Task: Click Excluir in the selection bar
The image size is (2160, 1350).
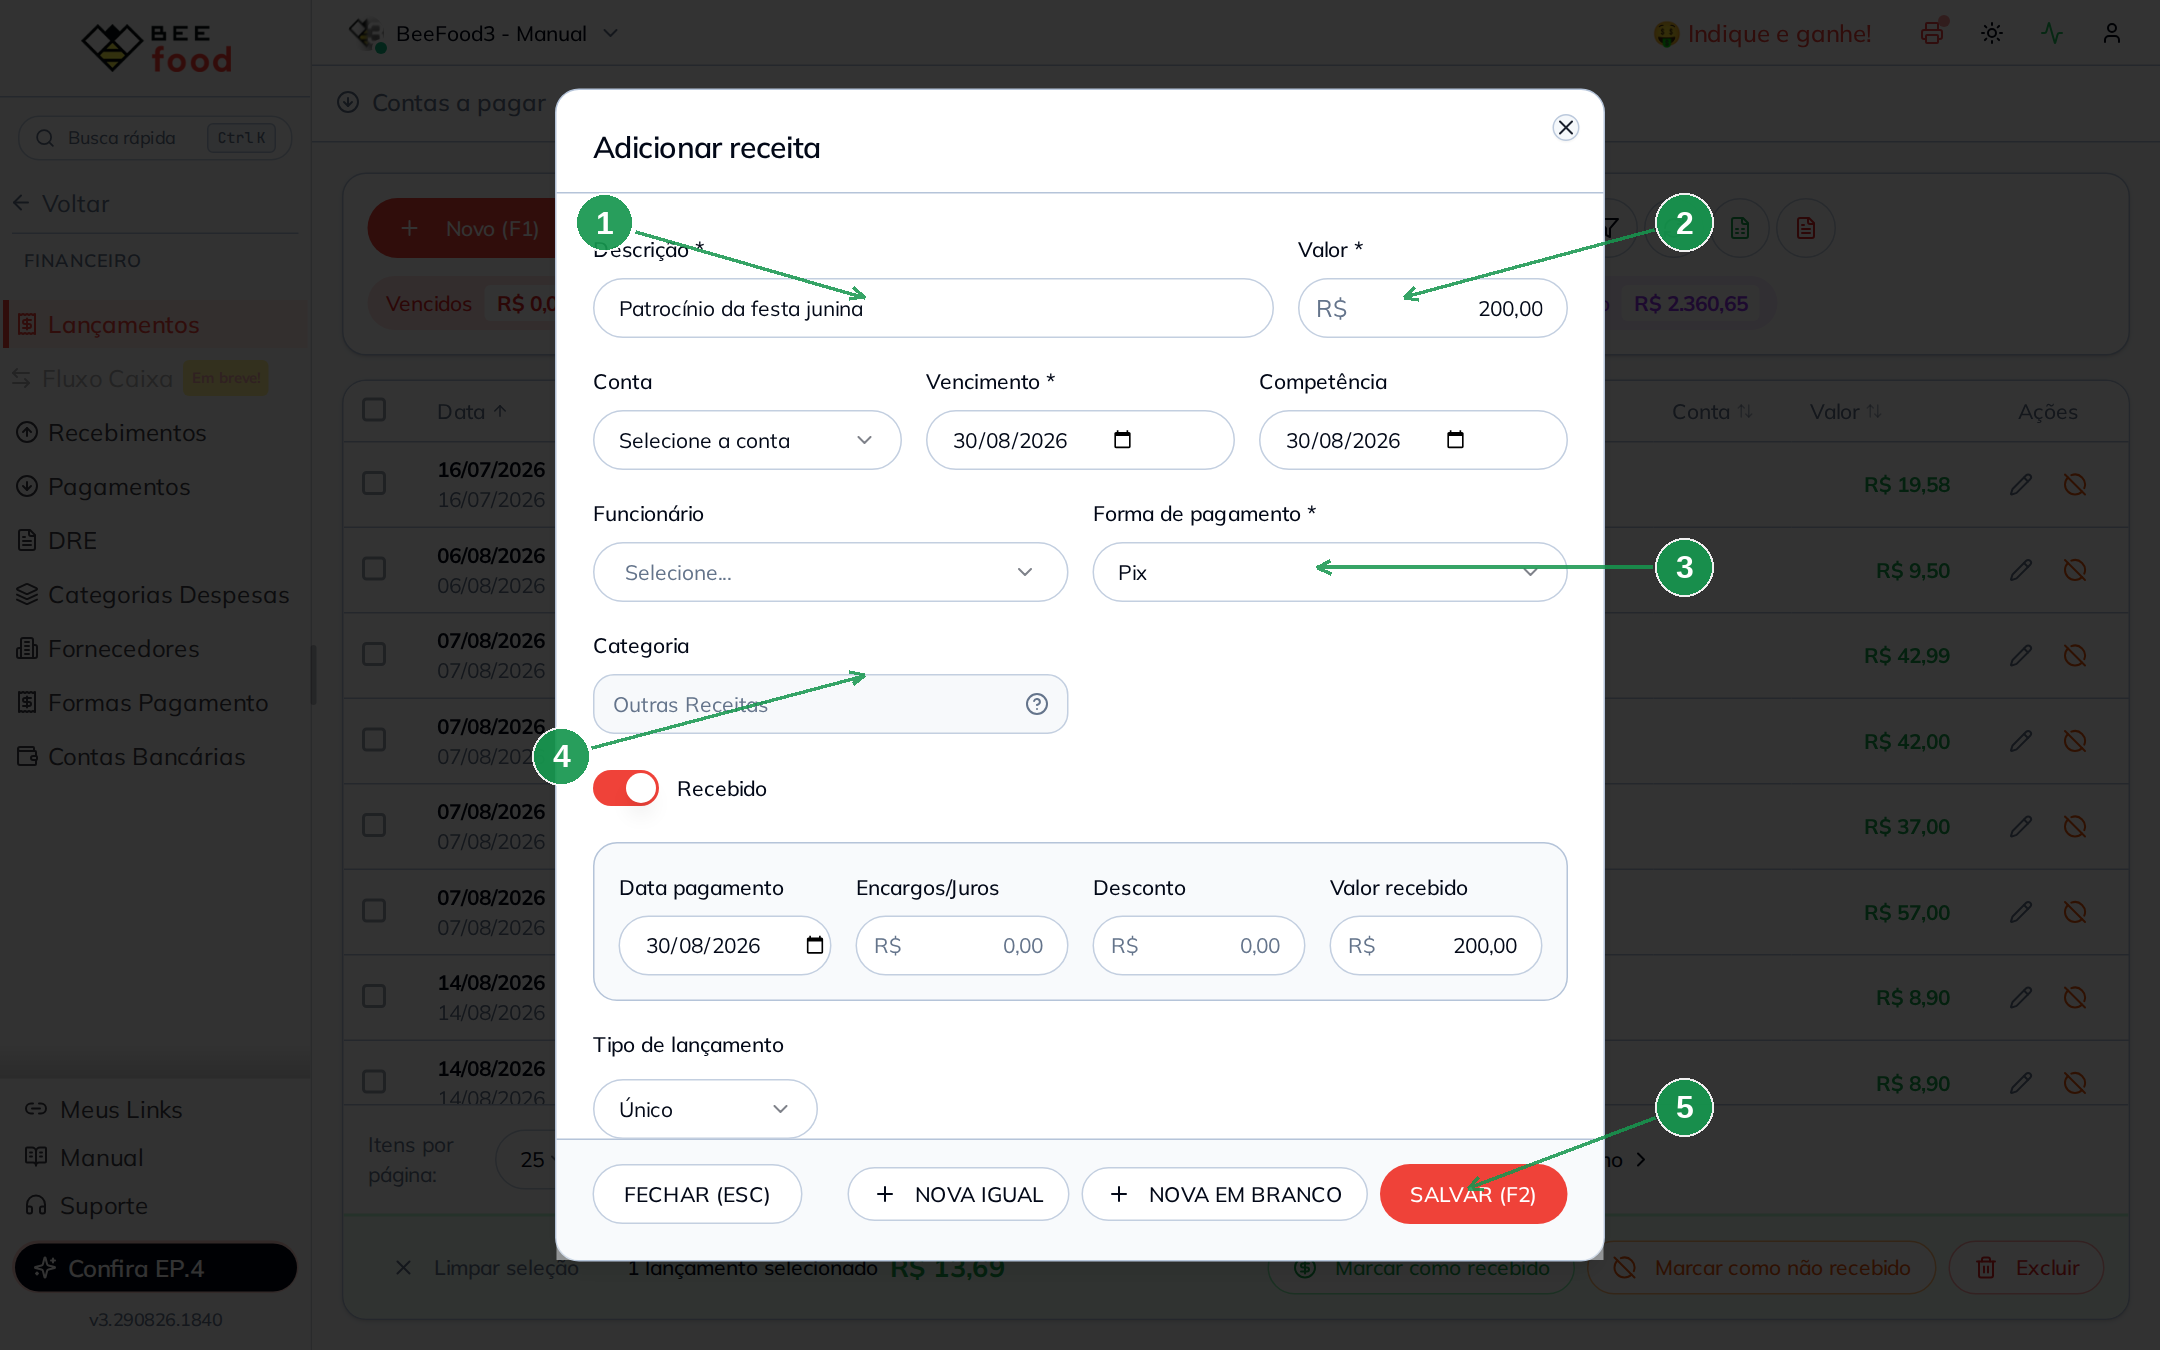Action: click(x=2027, y=1268)
